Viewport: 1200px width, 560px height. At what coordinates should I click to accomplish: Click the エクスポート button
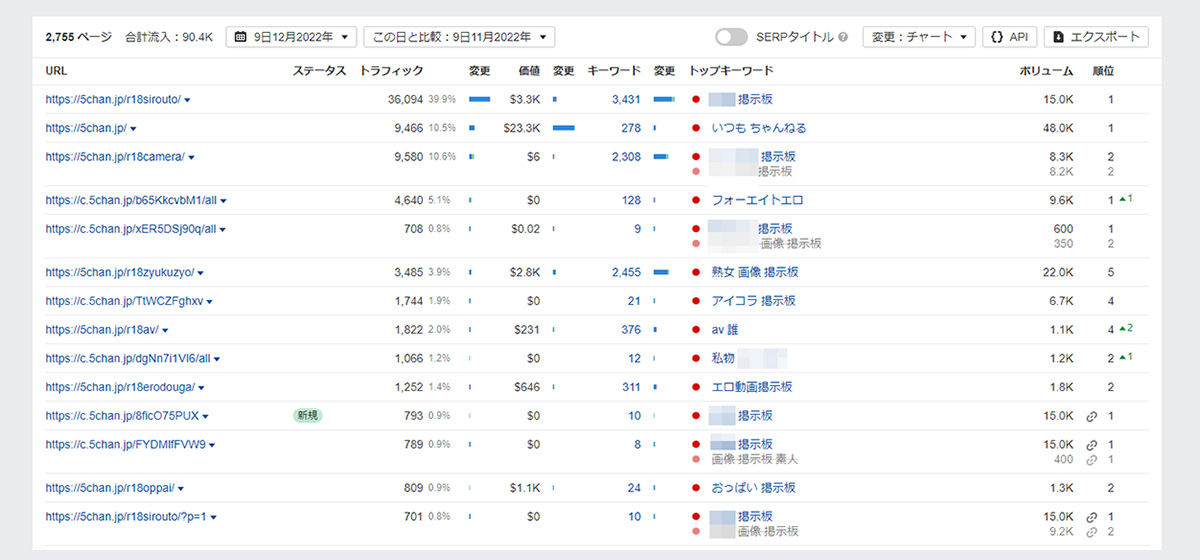pyautogui.click(x=1096, y=37)
